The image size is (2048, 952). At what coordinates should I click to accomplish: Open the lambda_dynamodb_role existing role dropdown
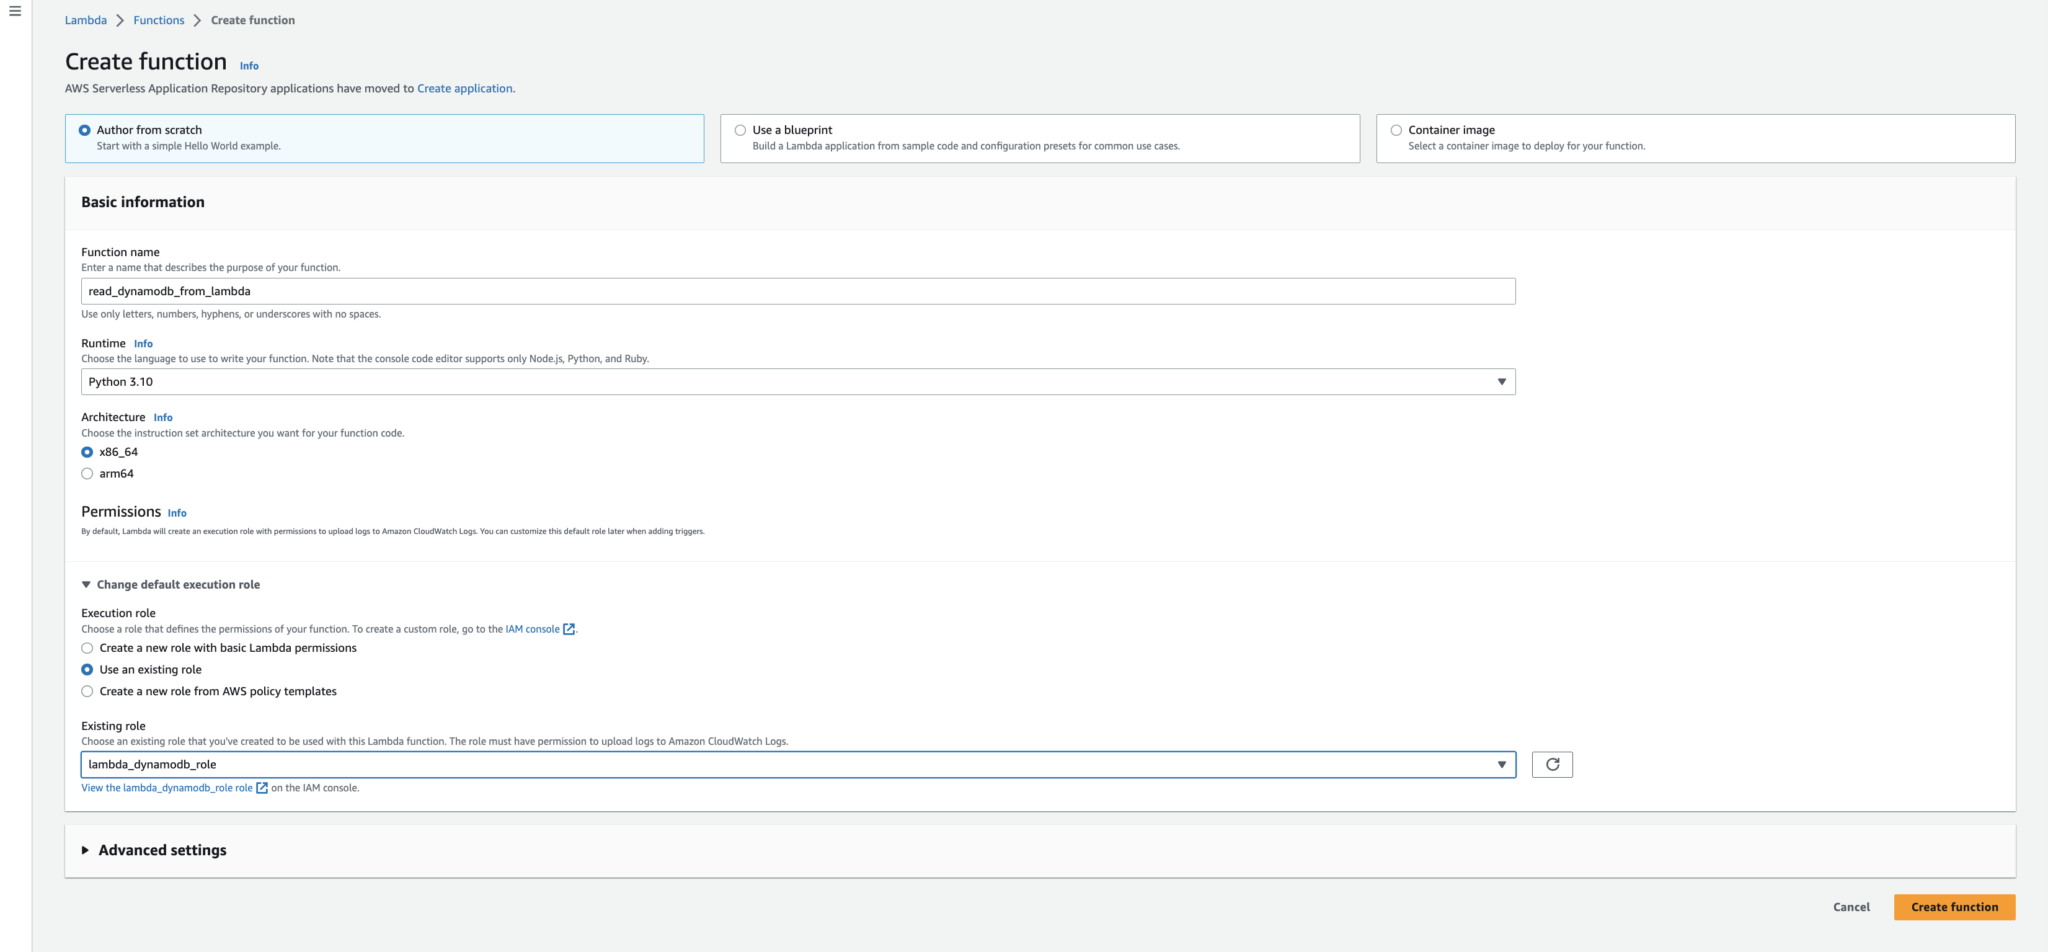(797, 765)
